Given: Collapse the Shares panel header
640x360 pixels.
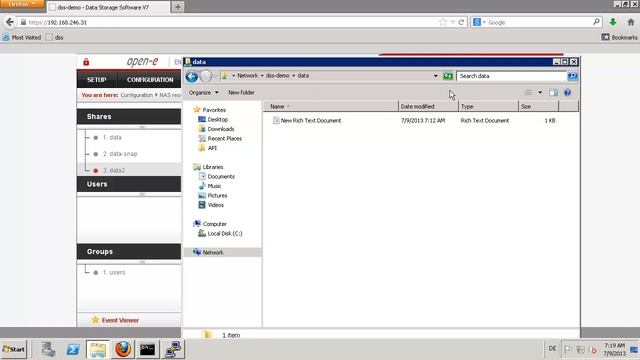Looking at the screenshot, I should click(129, 116).
